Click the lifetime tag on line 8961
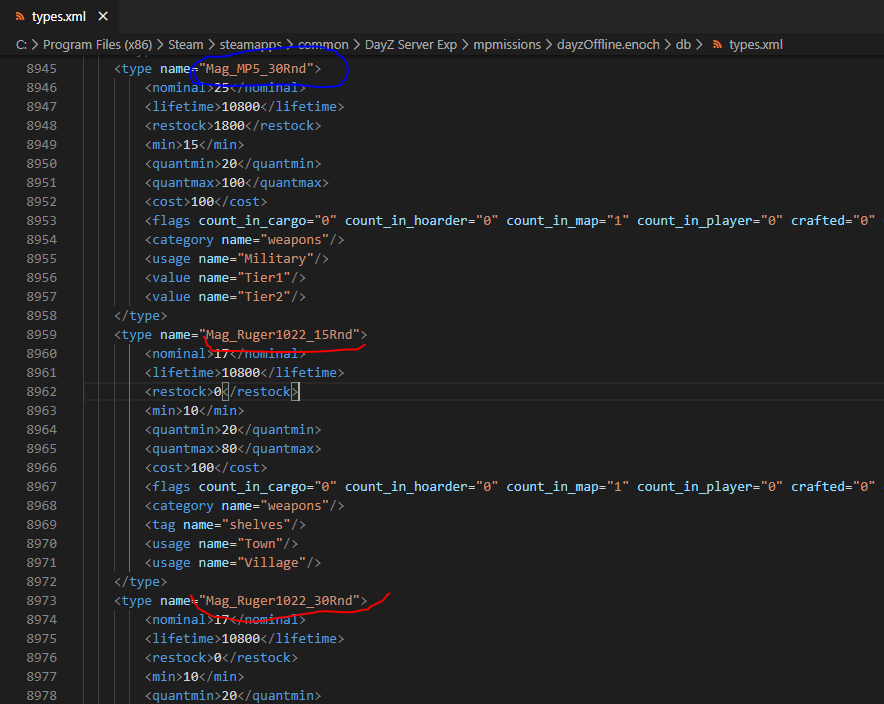Viewport: 884px width, 704px height. pos(244,373)
